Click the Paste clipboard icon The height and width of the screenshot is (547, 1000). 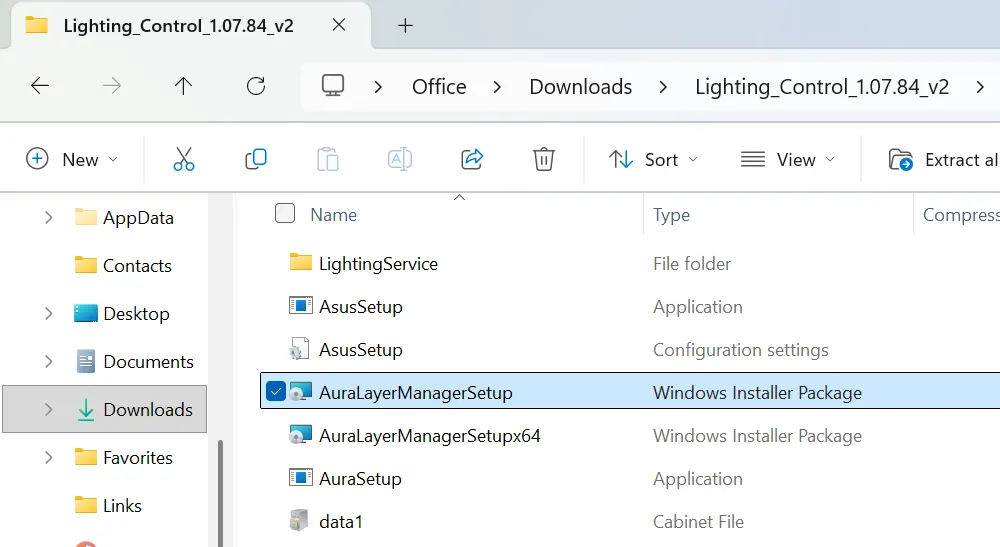(x=328, y=159)
